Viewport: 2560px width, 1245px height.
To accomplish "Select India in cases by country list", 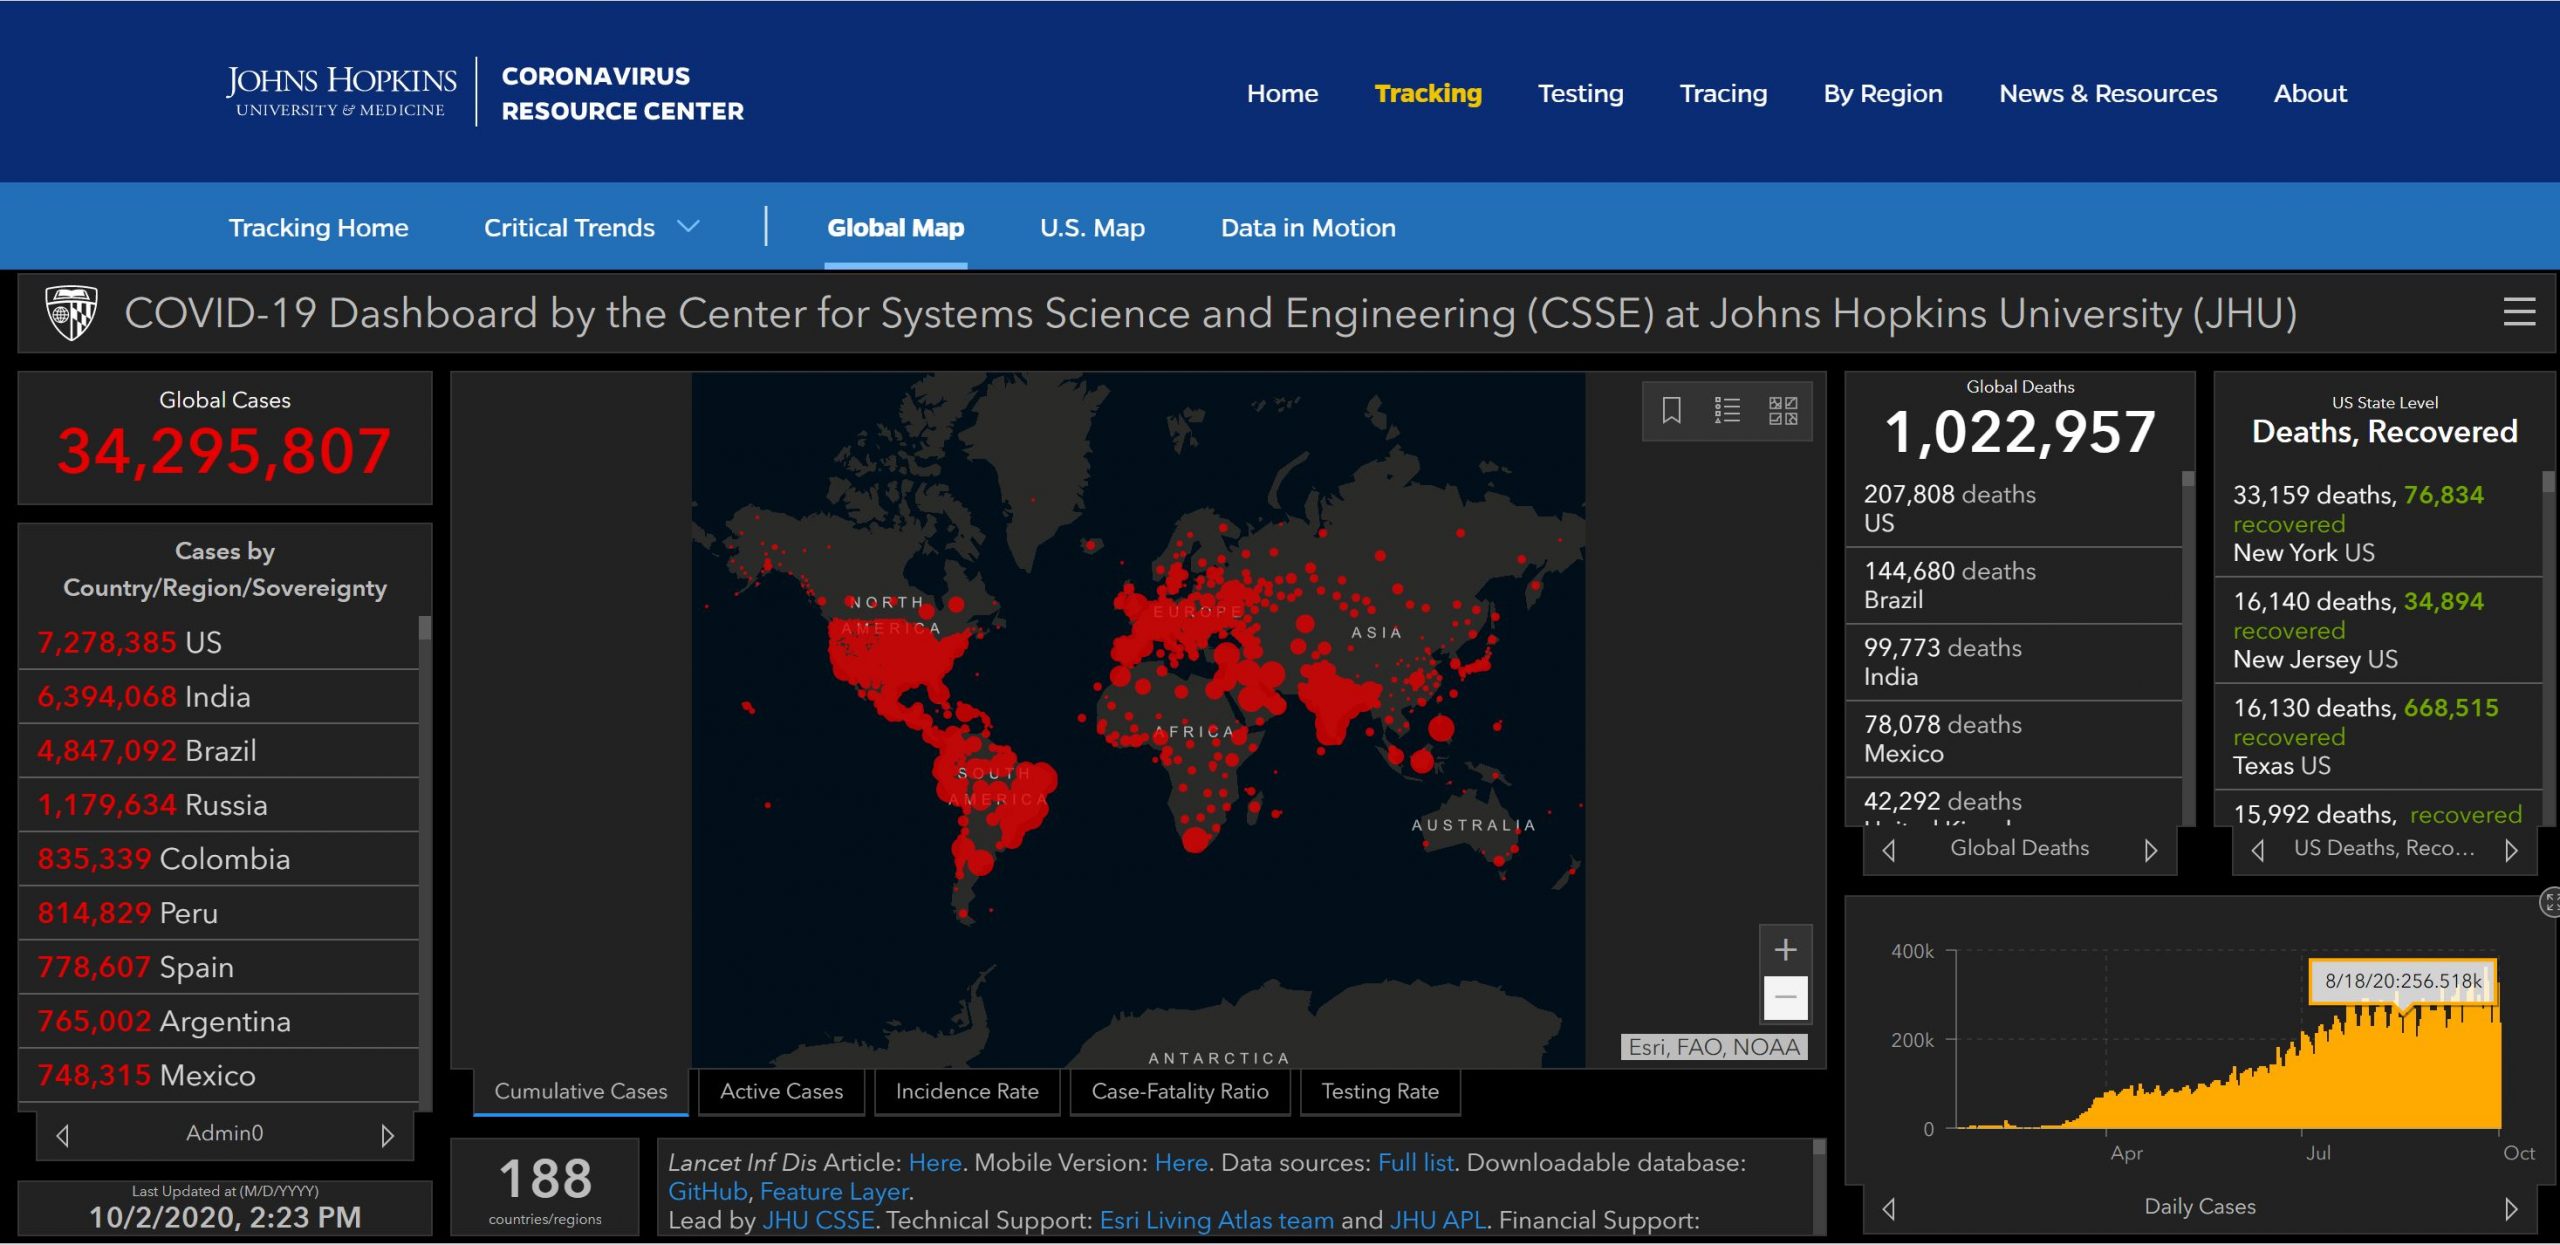I will tap(218, 696).
